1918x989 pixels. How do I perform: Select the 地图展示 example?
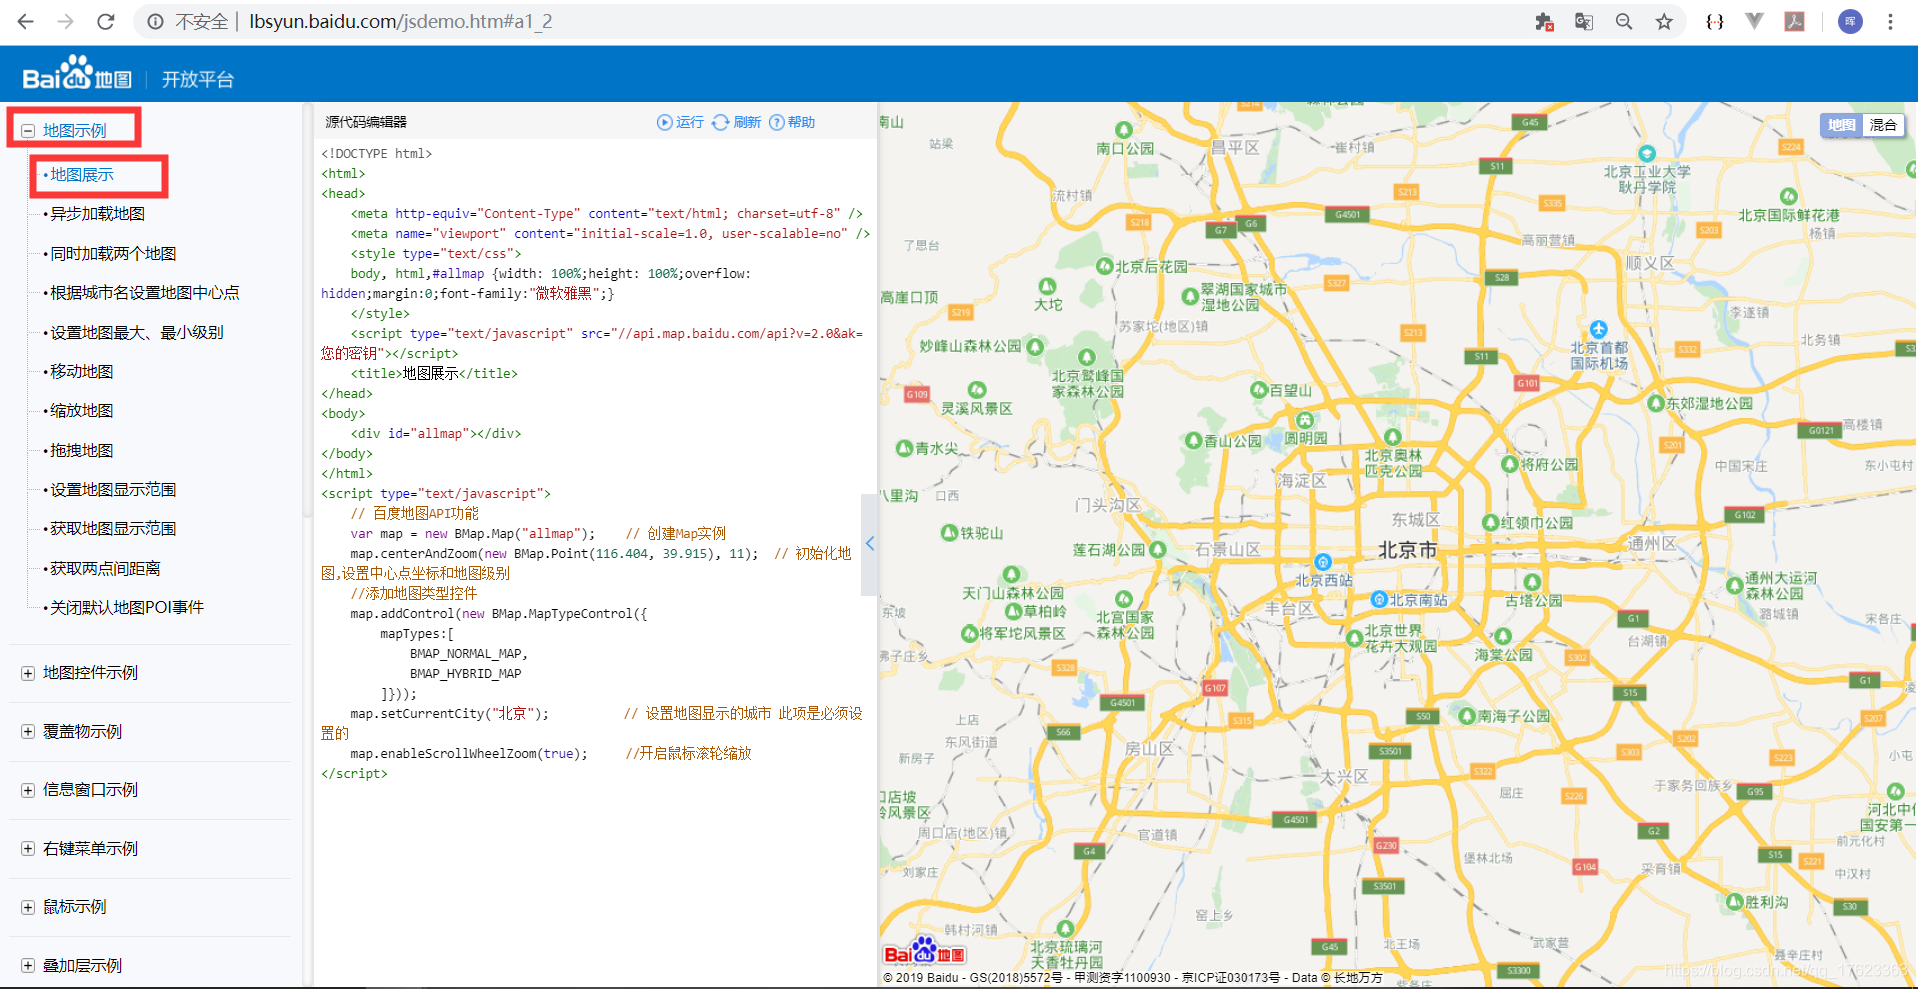coord(82,174)
